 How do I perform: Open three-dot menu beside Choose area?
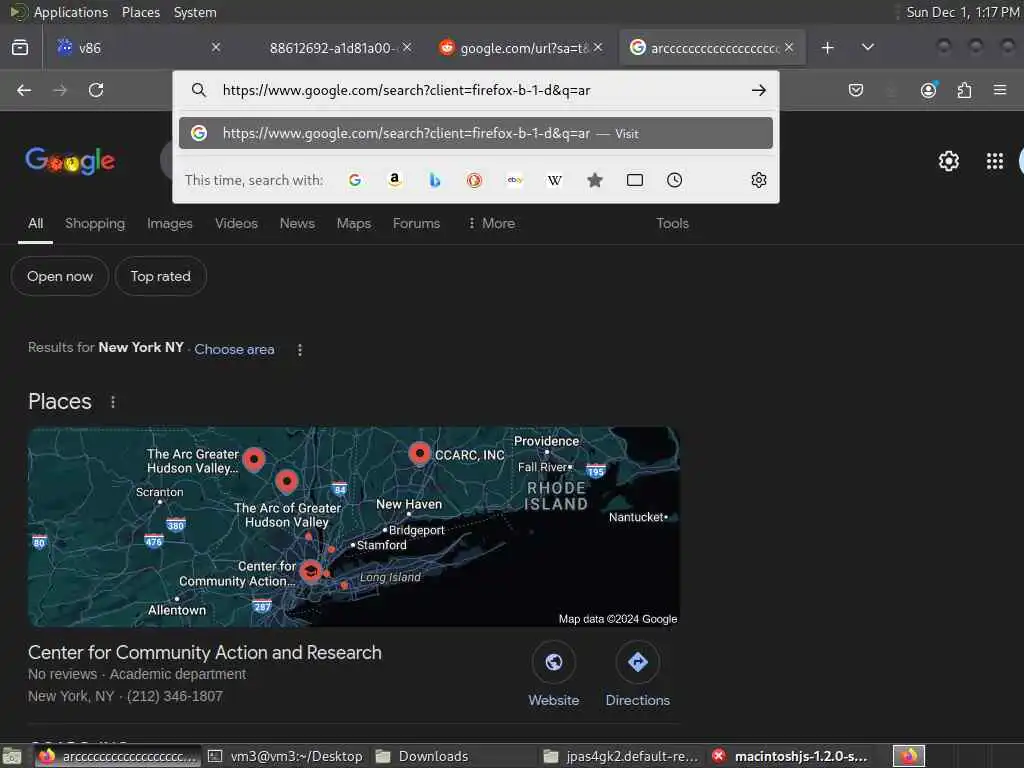point(300,350)
